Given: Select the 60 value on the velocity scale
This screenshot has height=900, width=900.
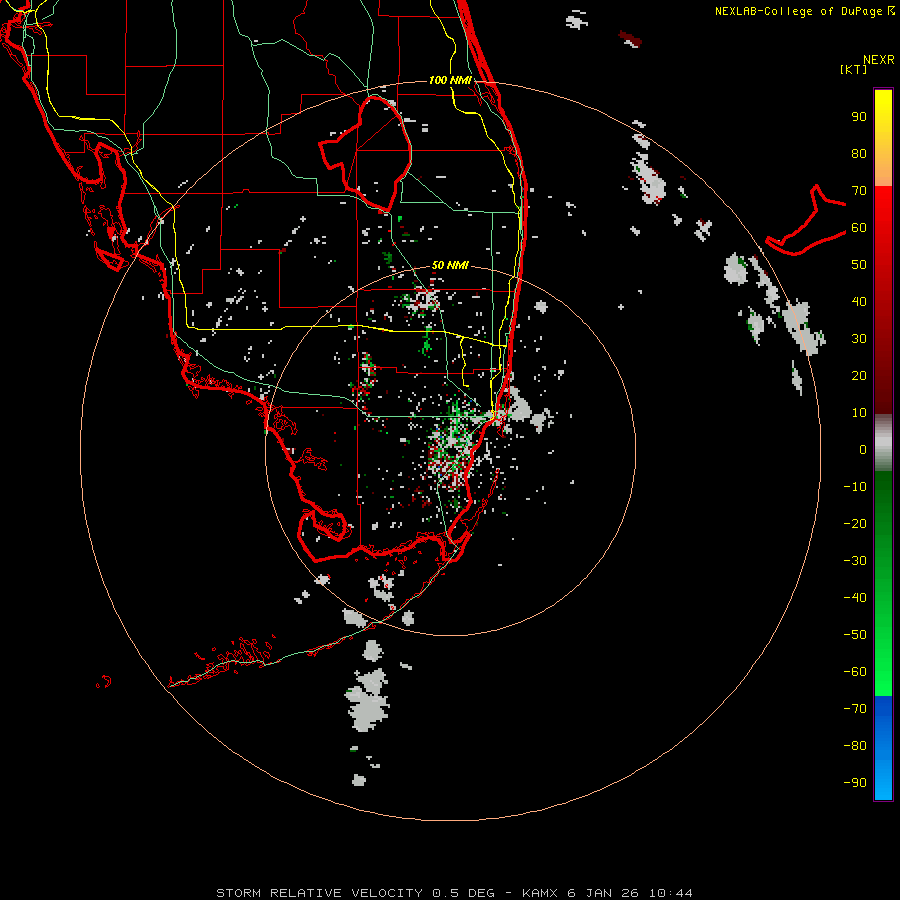Looking at the screenshot, I should tap(859, 228).
